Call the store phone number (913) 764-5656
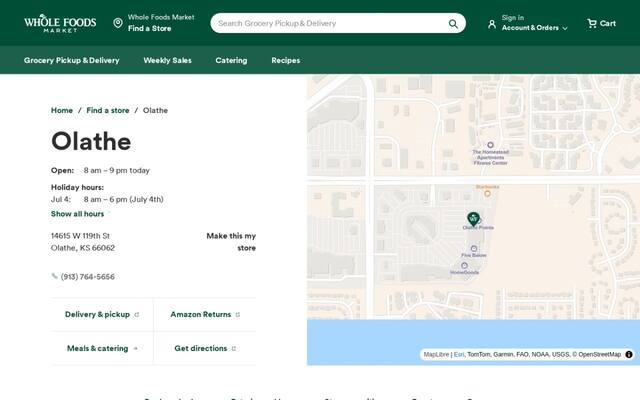This screenshot has height=400, width=640. [x=87, y=277]
